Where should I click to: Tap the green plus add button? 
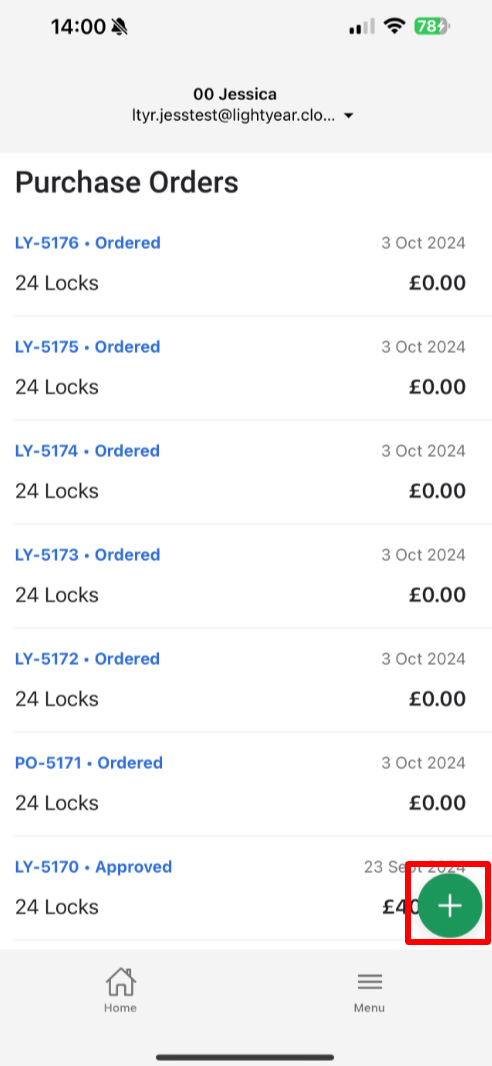[x=450, y=906]
